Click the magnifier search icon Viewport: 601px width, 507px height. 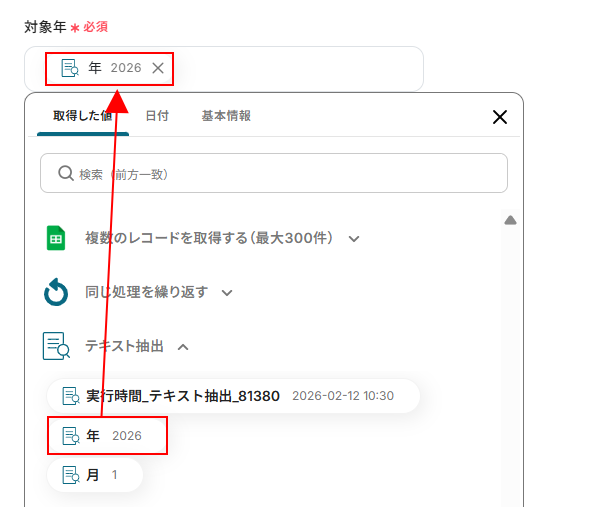coord(66,173)
